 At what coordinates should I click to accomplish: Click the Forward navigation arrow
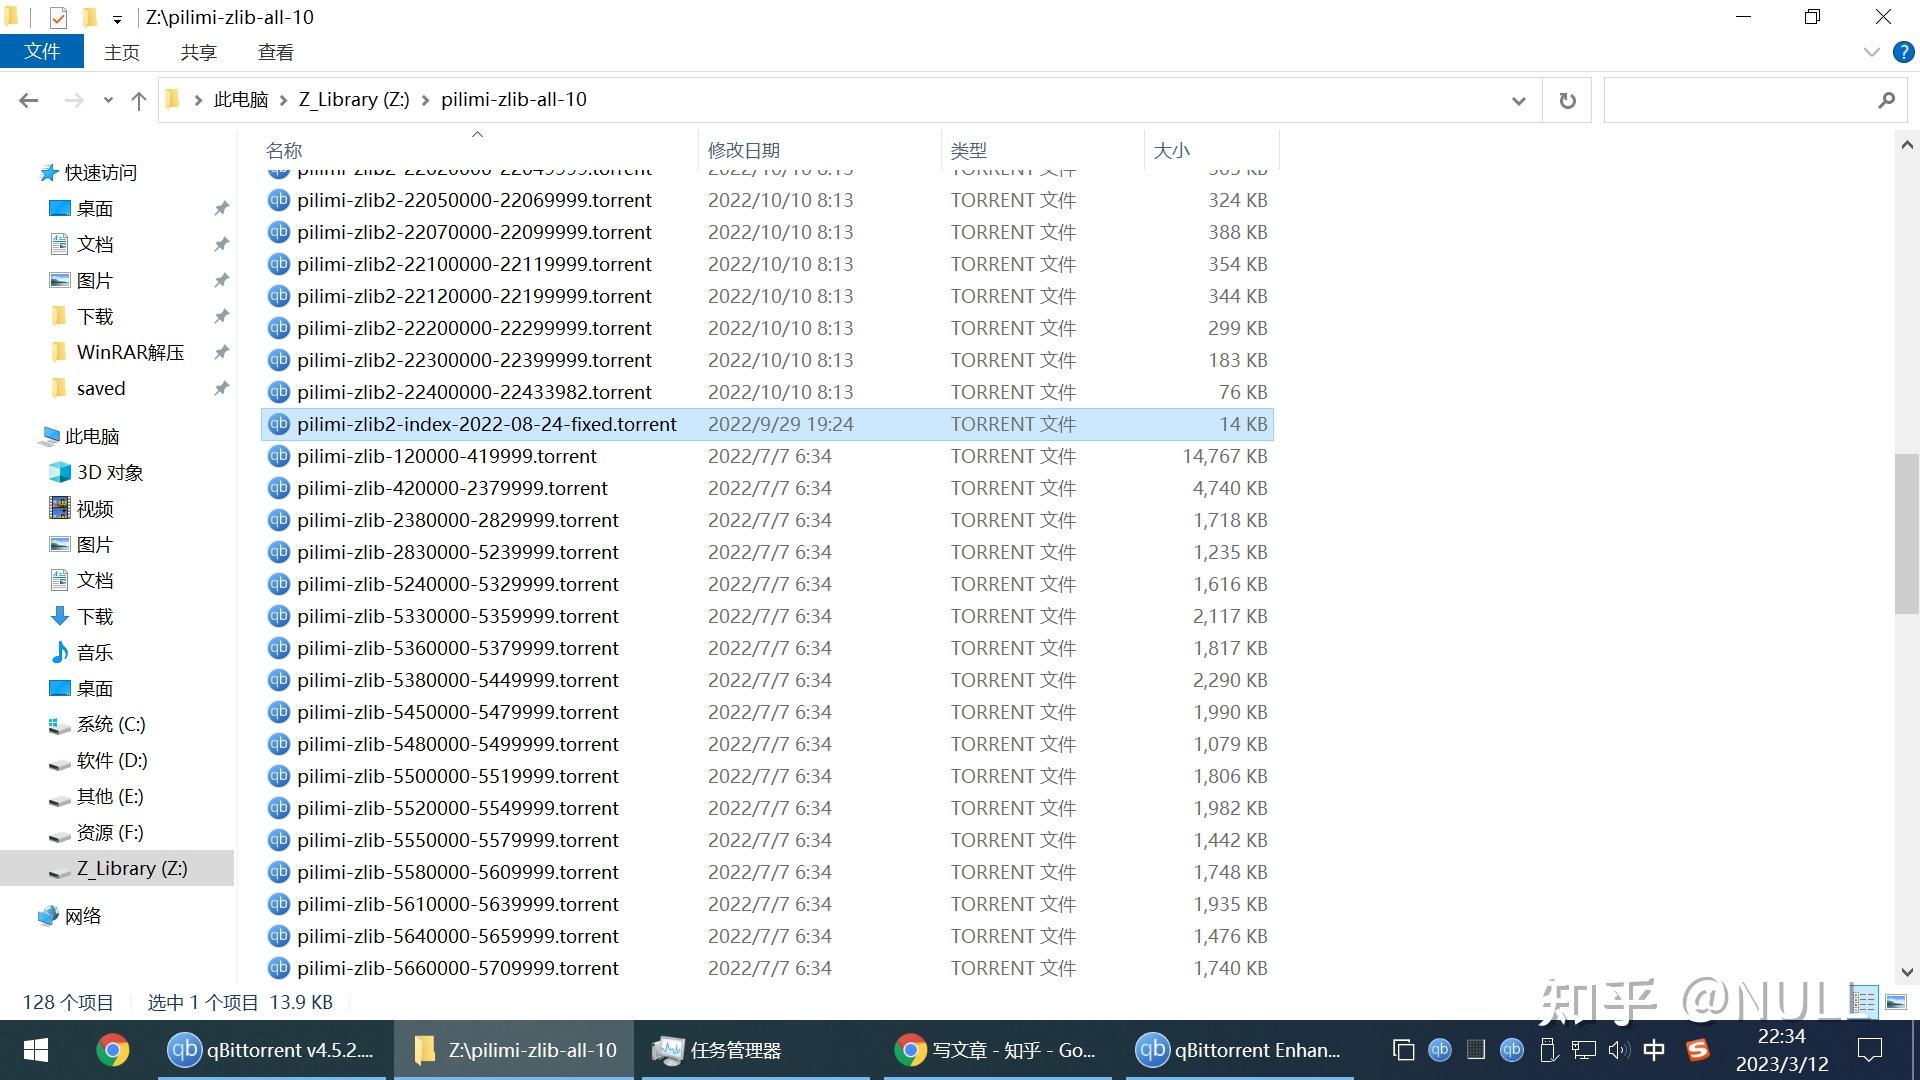coord(73,100)
